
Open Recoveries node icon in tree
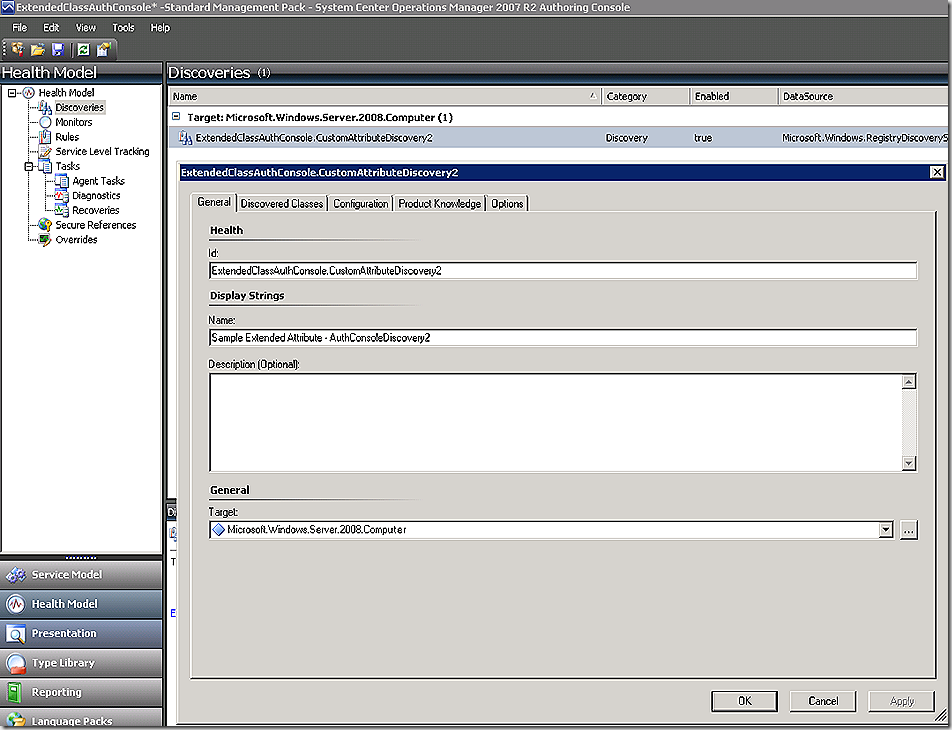[x=62, y=210]
